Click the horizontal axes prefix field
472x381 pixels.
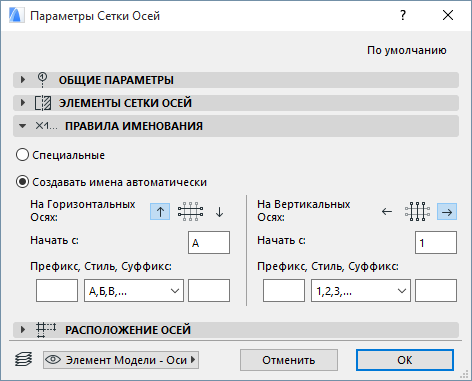point(57,291)
